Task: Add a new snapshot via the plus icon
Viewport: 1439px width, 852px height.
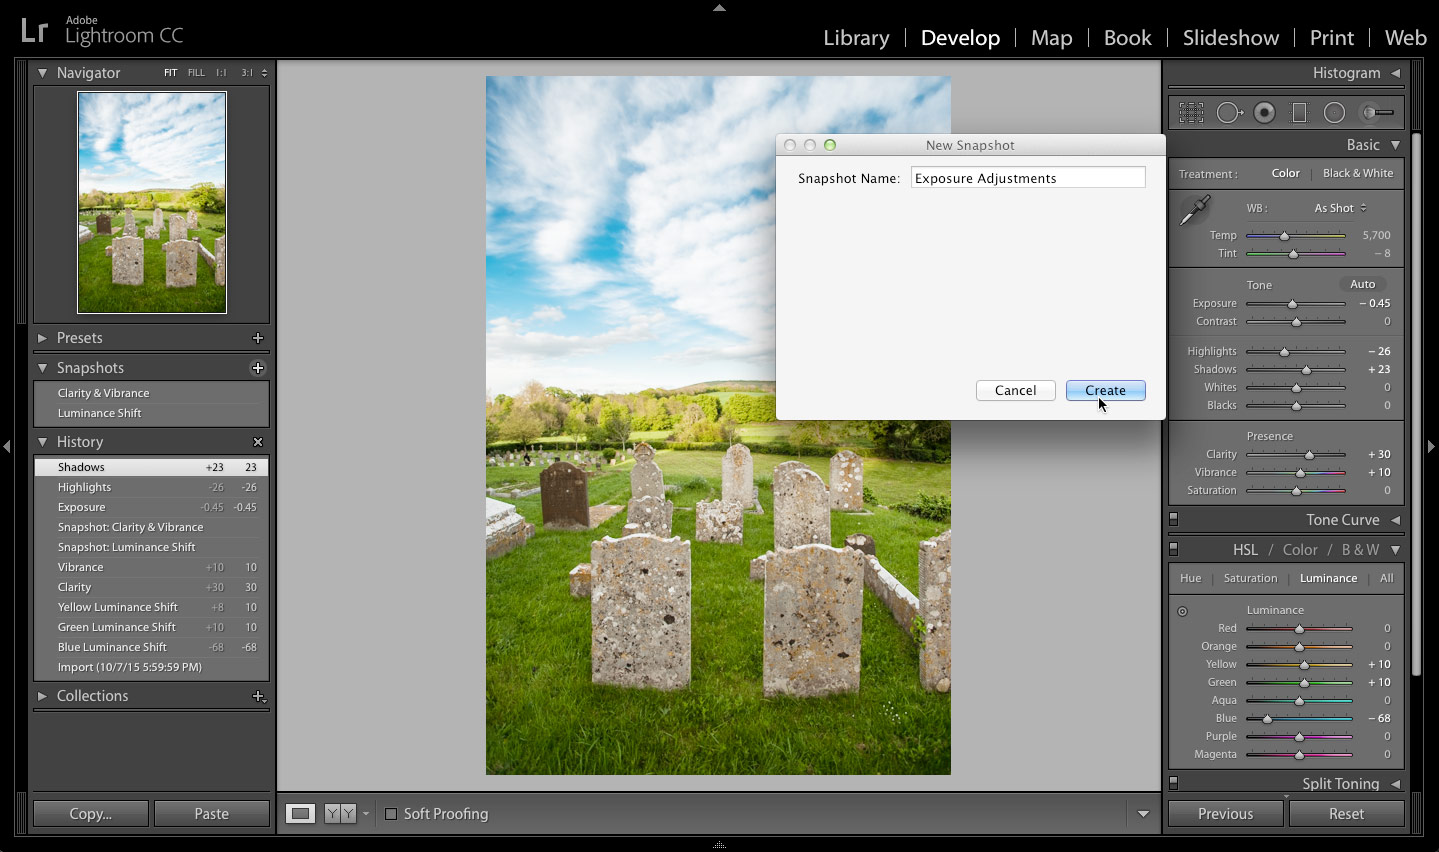Action: point(257,368)
